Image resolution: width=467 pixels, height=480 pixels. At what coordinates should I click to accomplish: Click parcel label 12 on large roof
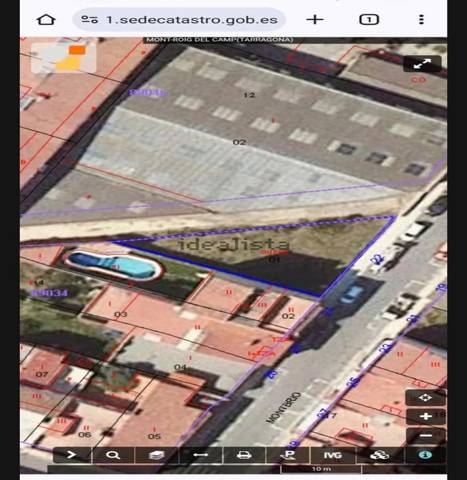click(249, 95)
